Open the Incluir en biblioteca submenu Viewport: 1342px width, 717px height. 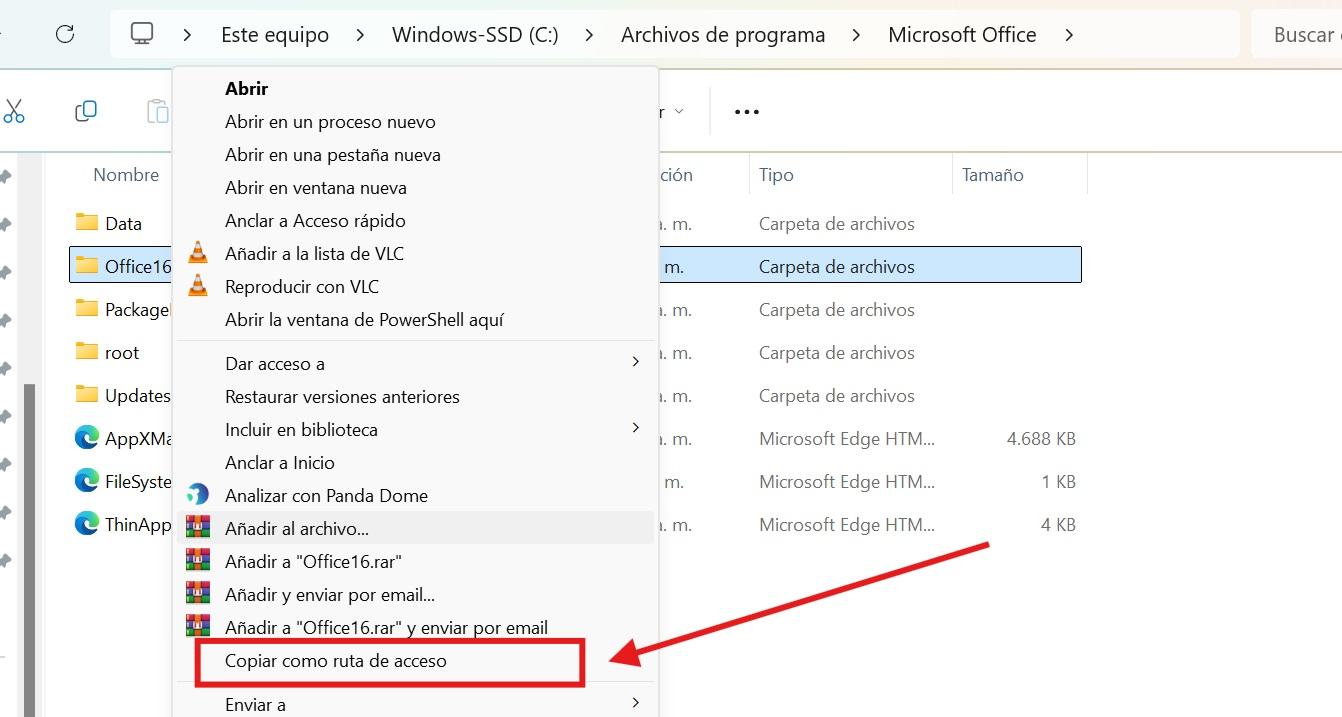635,428
